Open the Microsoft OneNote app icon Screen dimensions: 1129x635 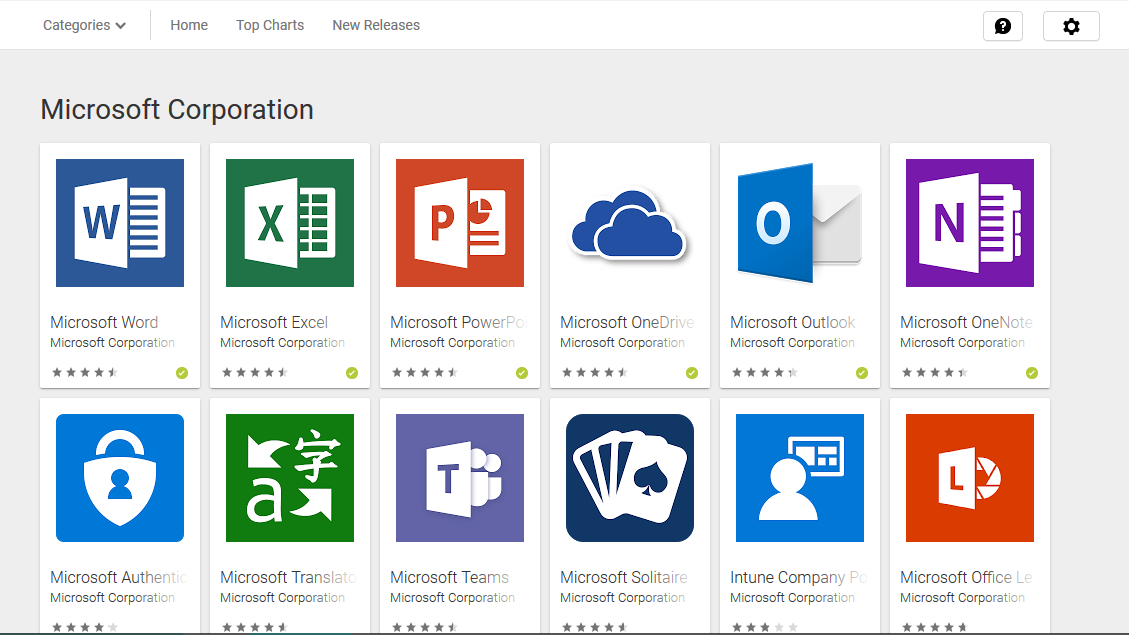pos(969,222)
